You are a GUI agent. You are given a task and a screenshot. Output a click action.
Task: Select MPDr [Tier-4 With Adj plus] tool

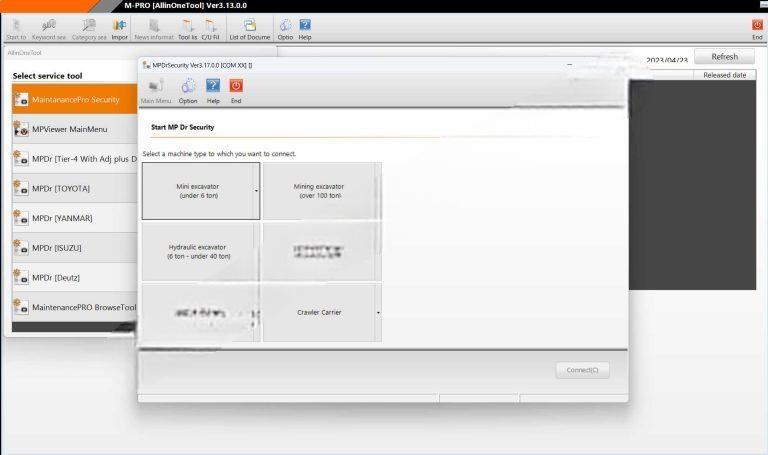74,159
